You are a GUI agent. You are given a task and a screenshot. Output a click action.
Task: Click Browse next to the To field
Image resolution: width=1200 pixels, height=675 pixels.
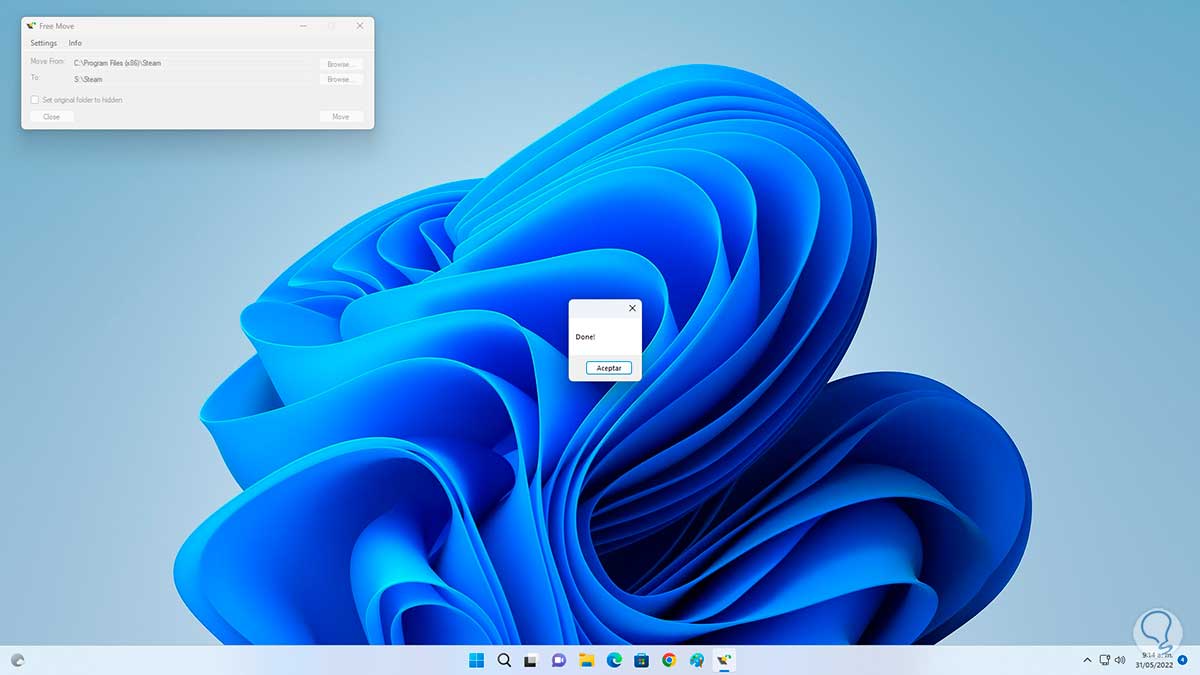coord(341,79)
